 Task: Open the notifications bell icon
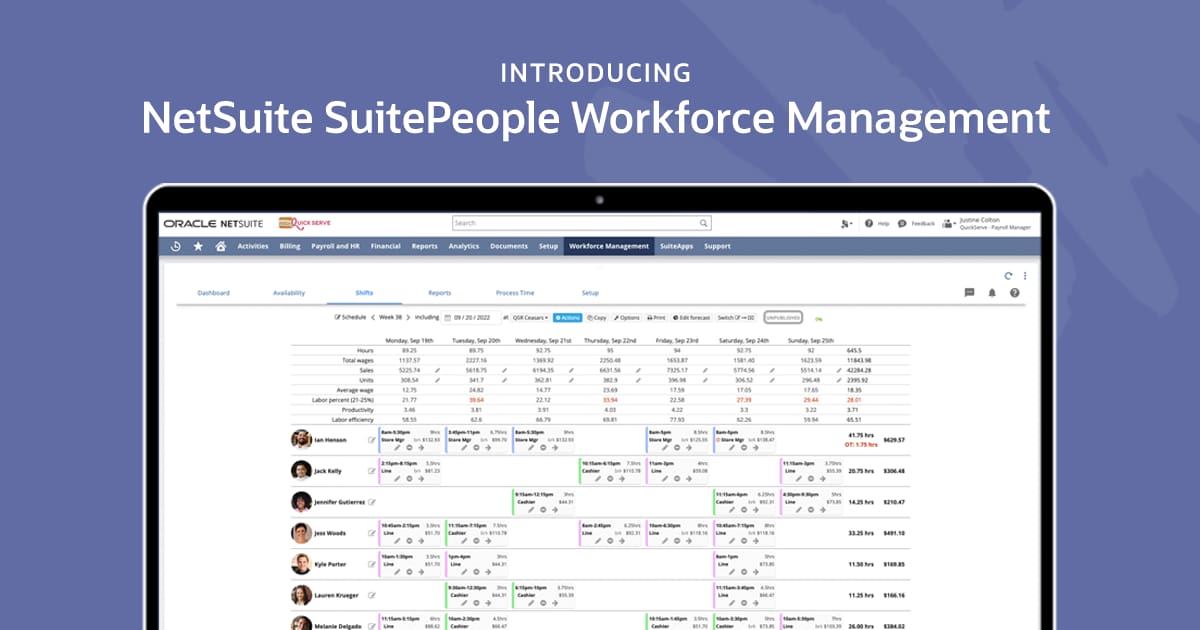[992, 293]
